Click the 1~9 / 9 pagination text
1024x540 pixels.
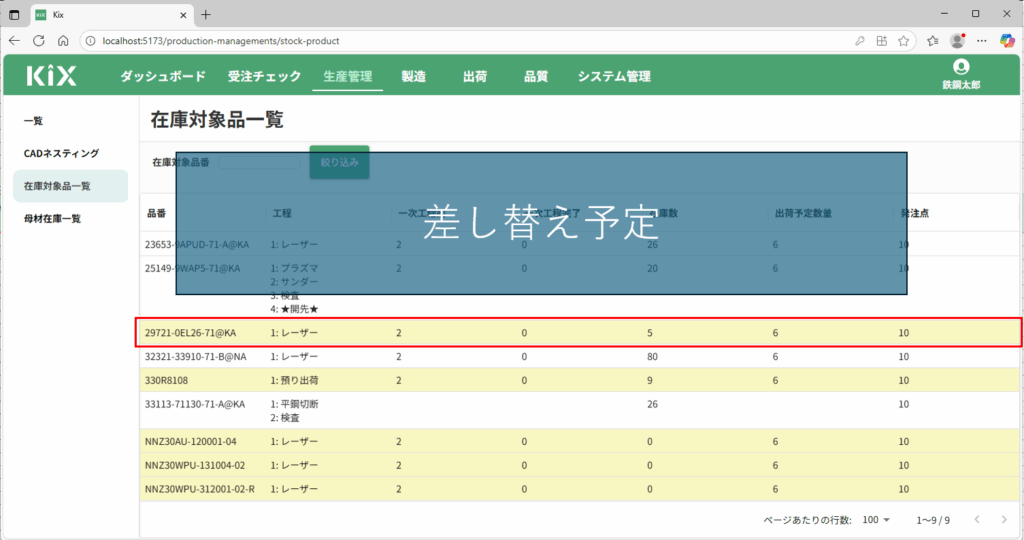click(933, 520)
